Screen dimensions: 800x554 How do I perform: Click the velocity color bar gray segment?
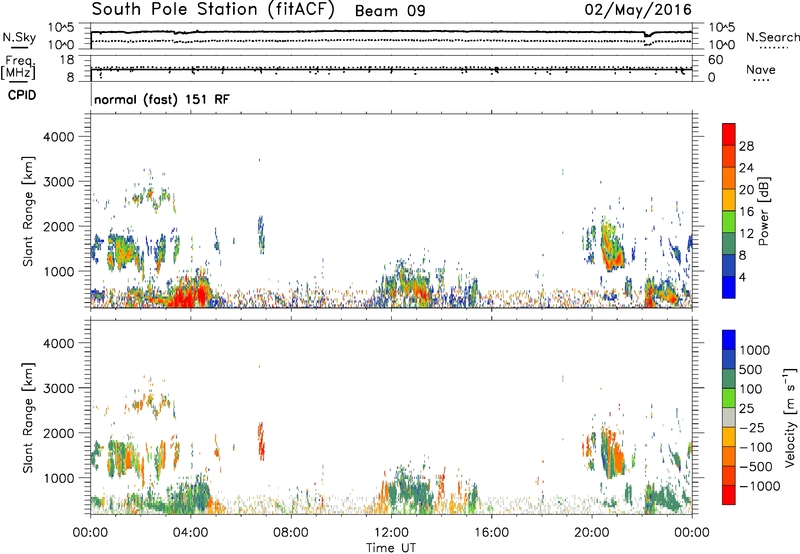728,417
